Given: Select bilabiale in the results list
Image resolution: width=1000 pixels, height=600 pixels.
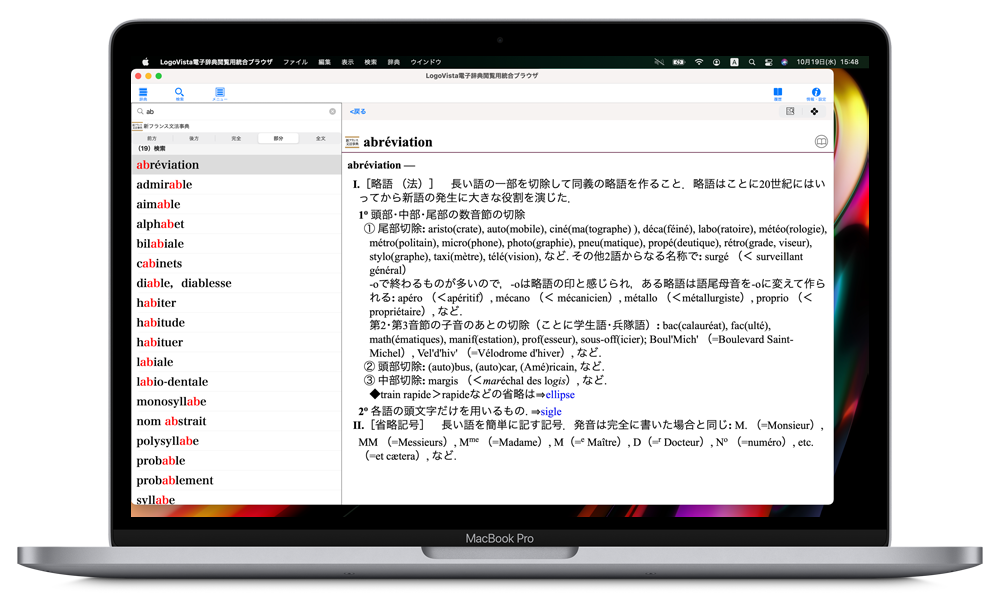Looking at the screenshot, I should point(236,244).
